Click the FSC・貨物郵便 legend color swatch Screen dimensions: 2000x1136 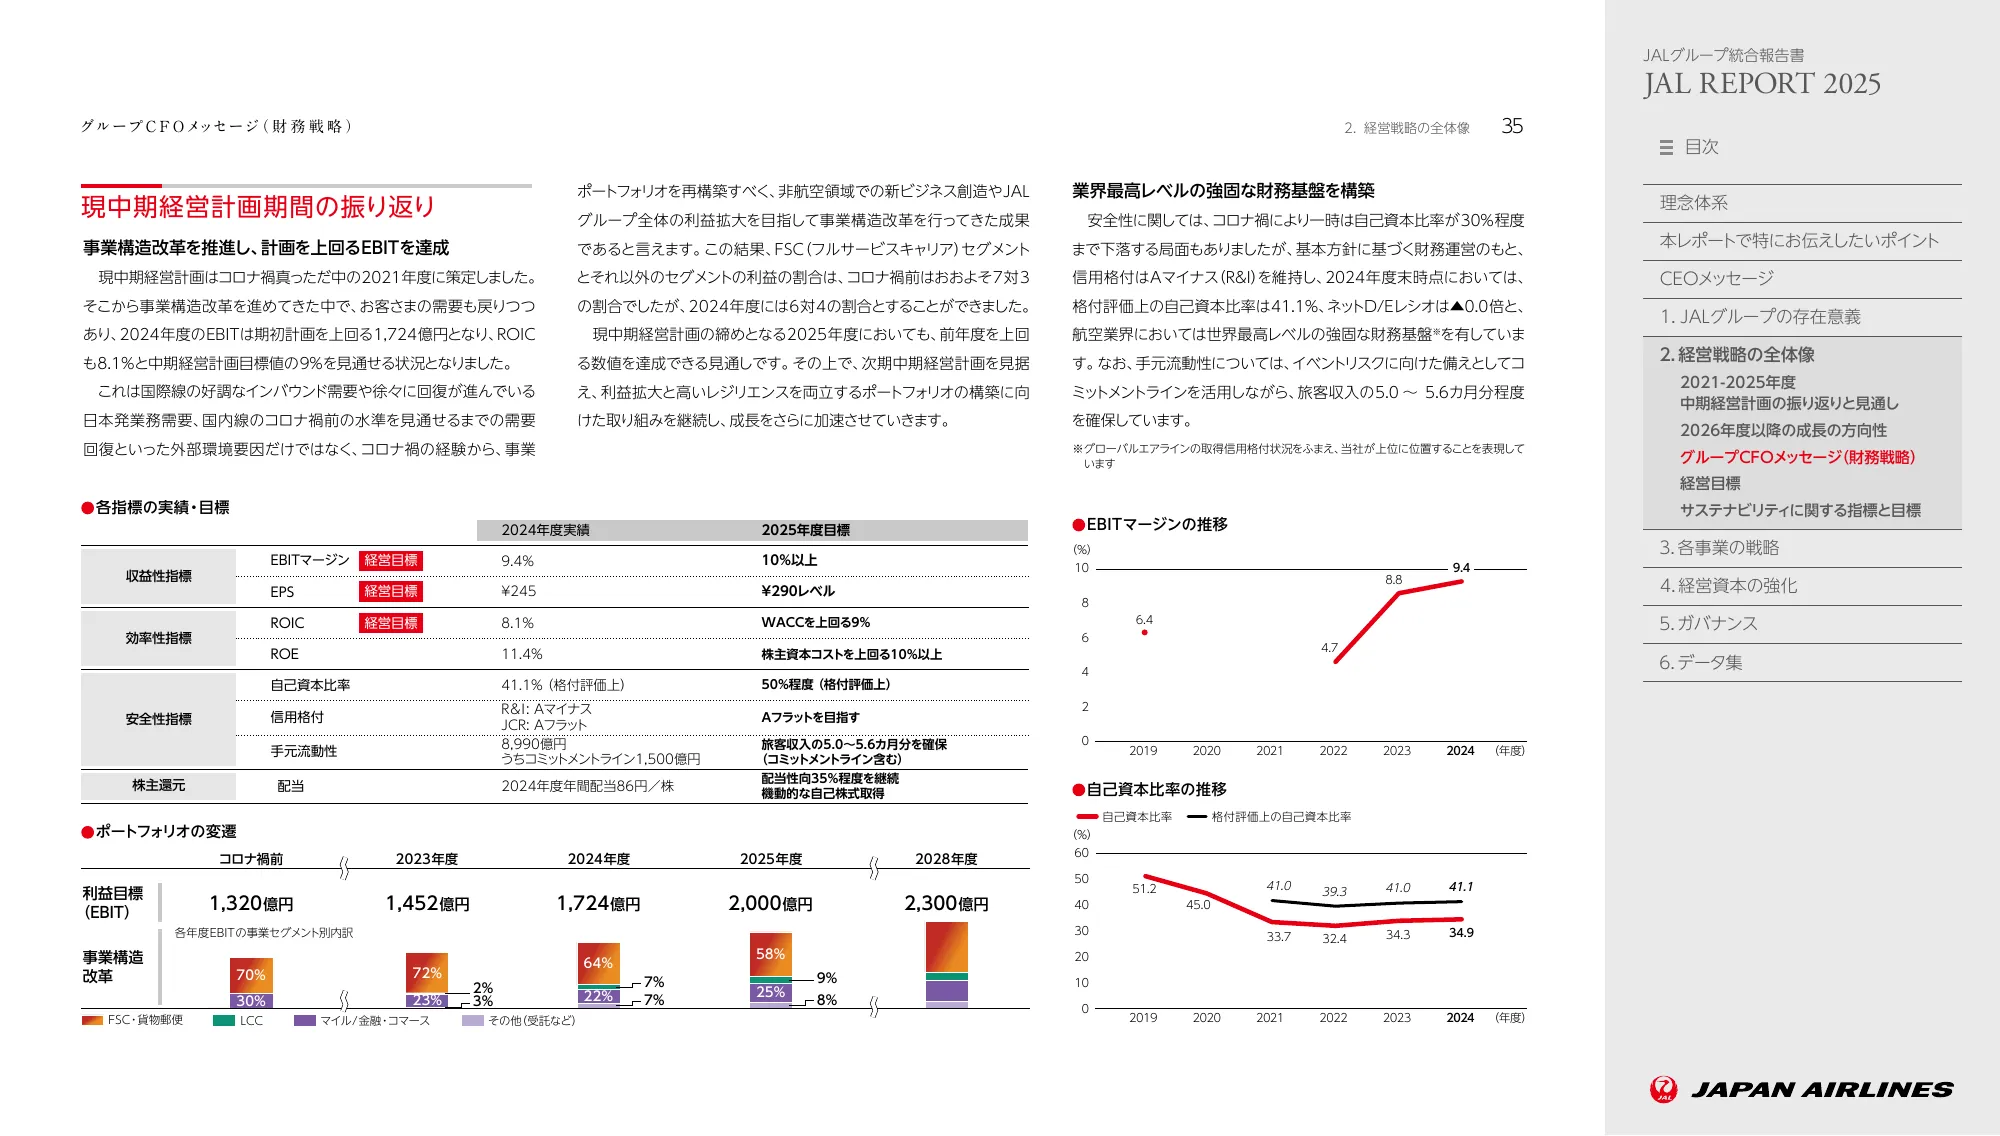click(92, 1021)
